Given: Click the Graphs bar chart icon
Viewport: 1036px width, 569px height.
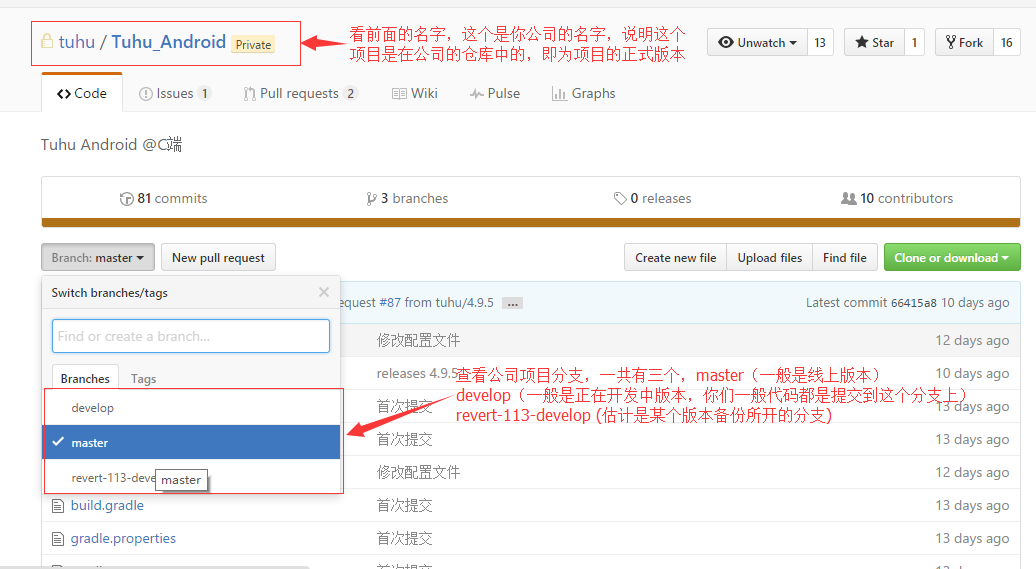Looking at the screenshot, I should pyautogui.click(x=559, y=94).
